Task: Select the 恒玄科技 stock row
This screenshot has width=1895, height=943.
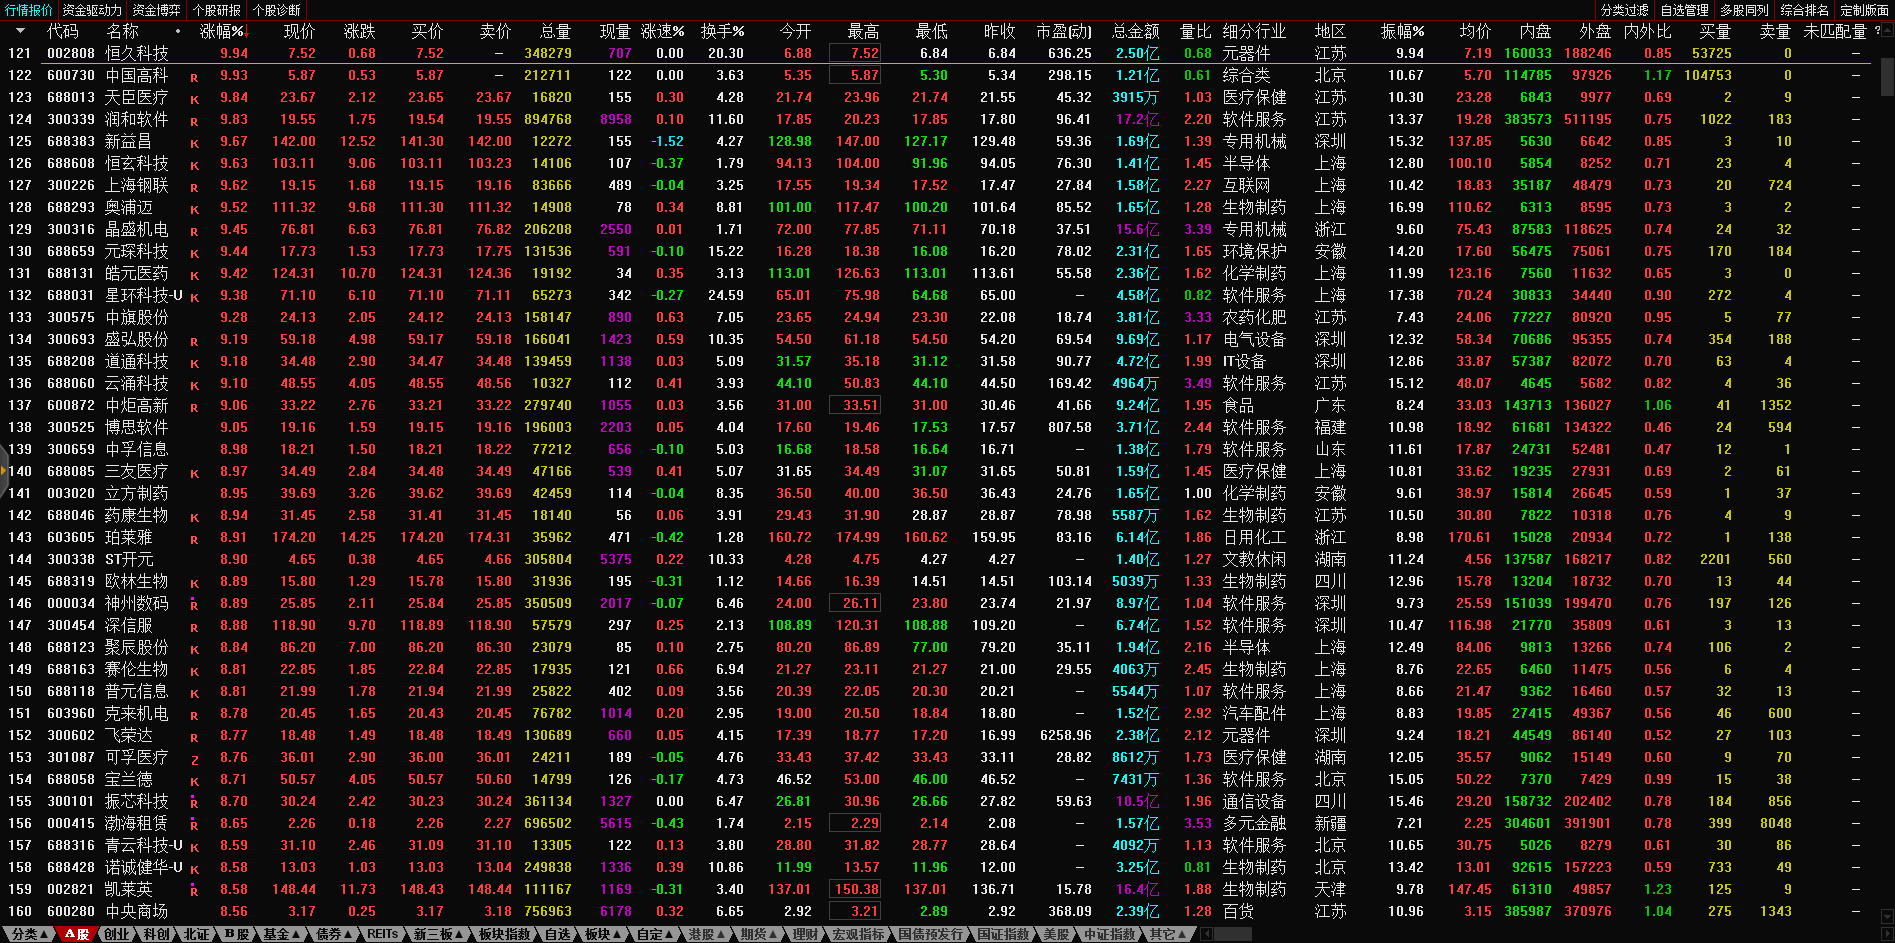Action: coord(137,163)
